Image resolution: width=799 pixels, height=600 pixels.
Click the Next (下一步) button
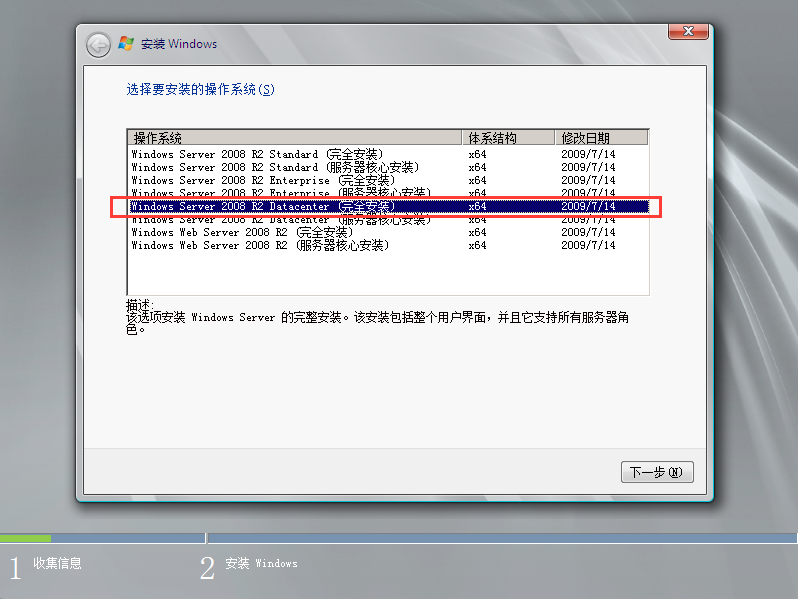point(657,472)
